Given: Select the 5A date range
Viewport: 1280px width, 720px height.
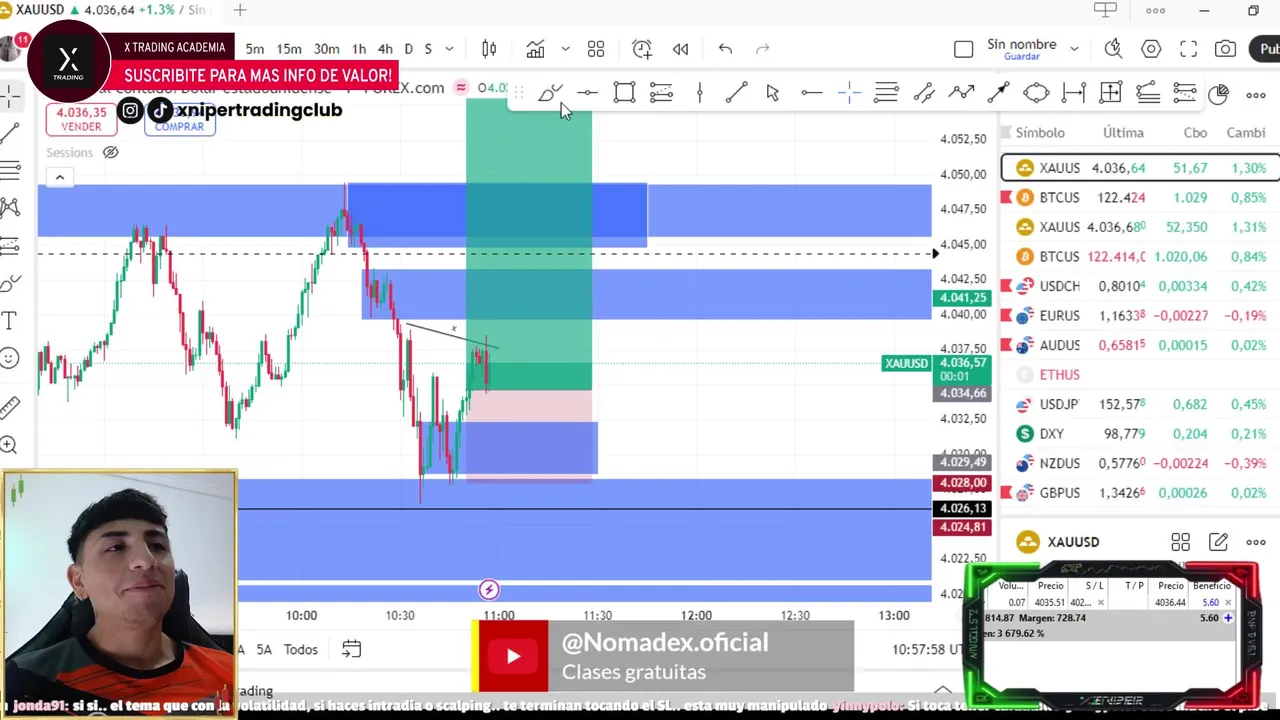Looking at the screenshot, I should coord(264,650).
